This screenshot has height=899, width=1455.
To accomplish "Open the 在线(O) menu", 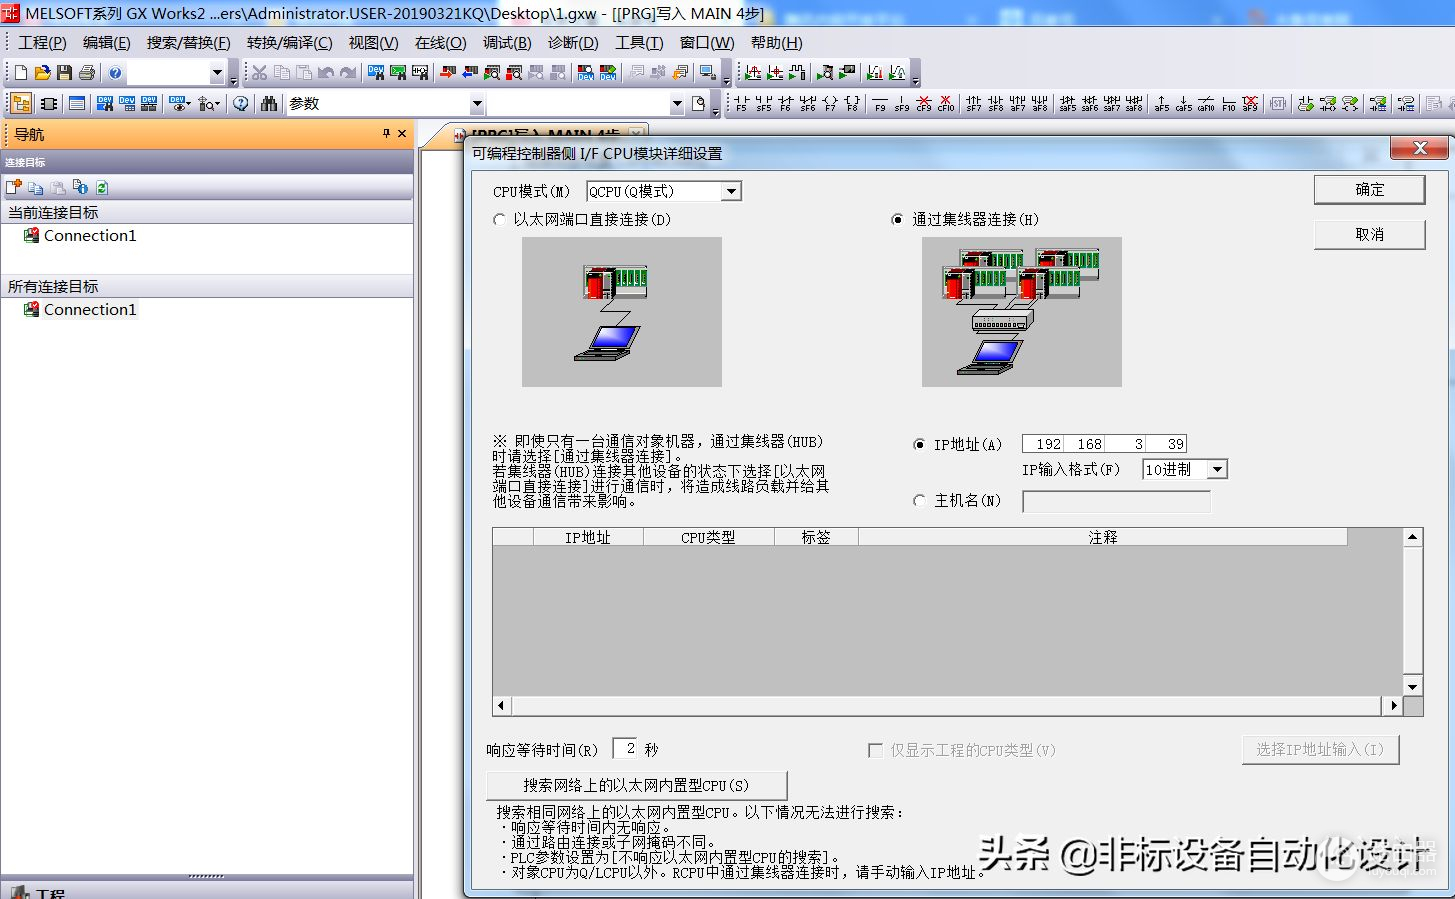I will 440,43.
